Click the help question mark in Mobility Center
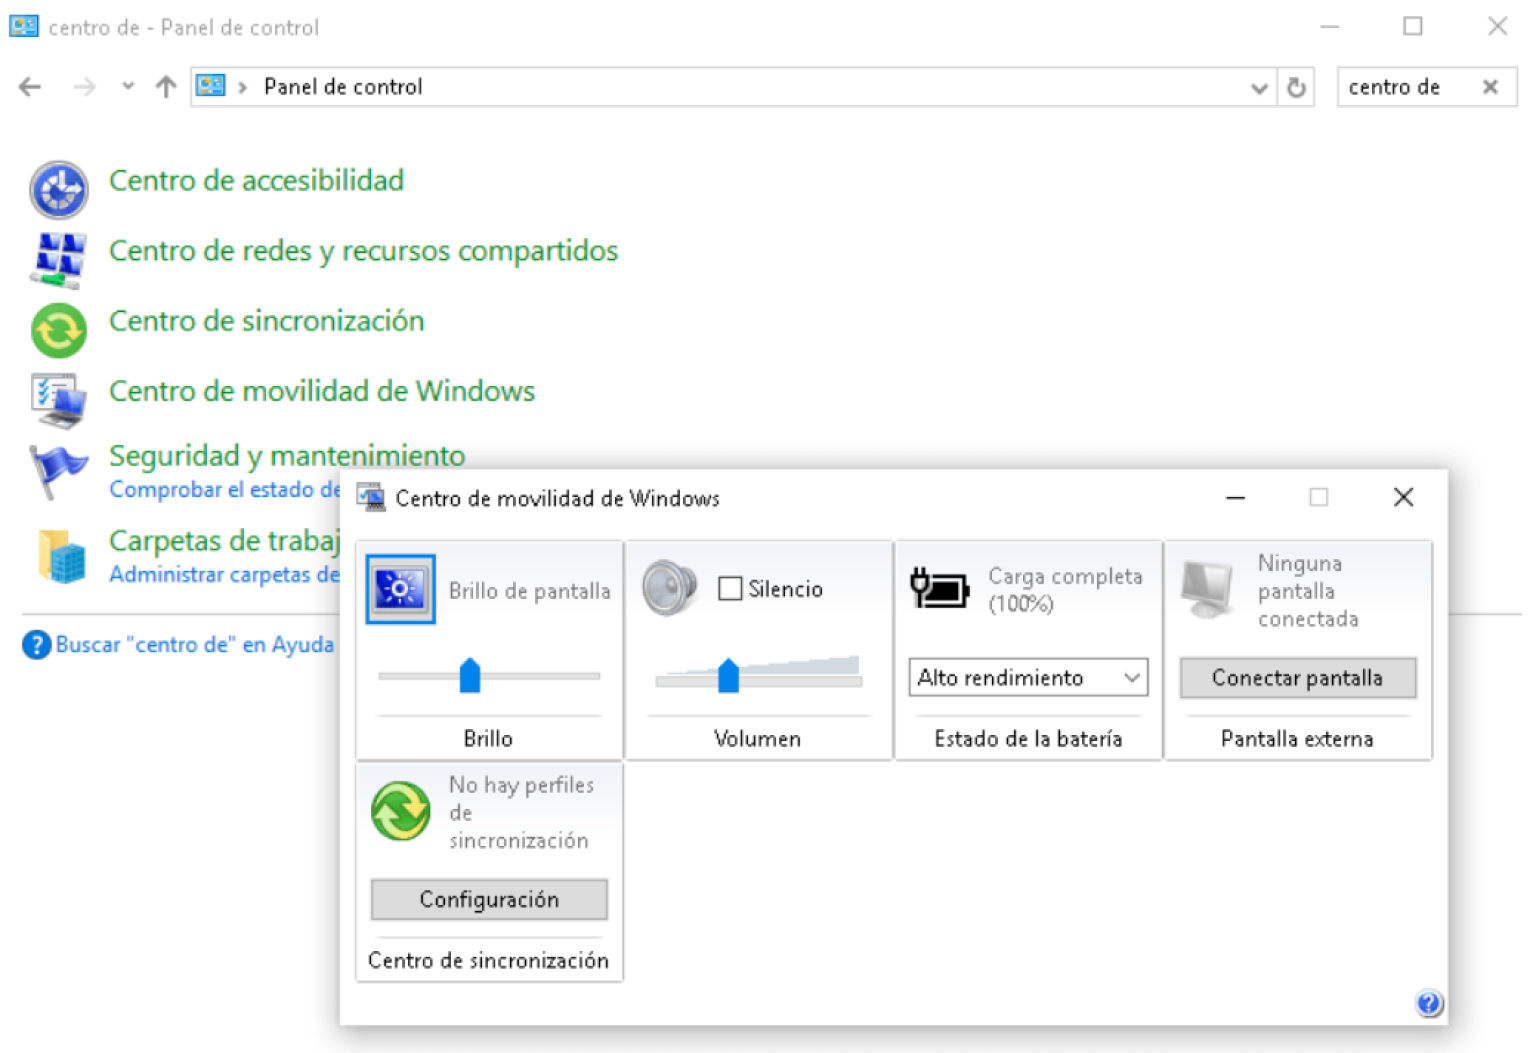1536x1053 pixels. (1428, 1003)
